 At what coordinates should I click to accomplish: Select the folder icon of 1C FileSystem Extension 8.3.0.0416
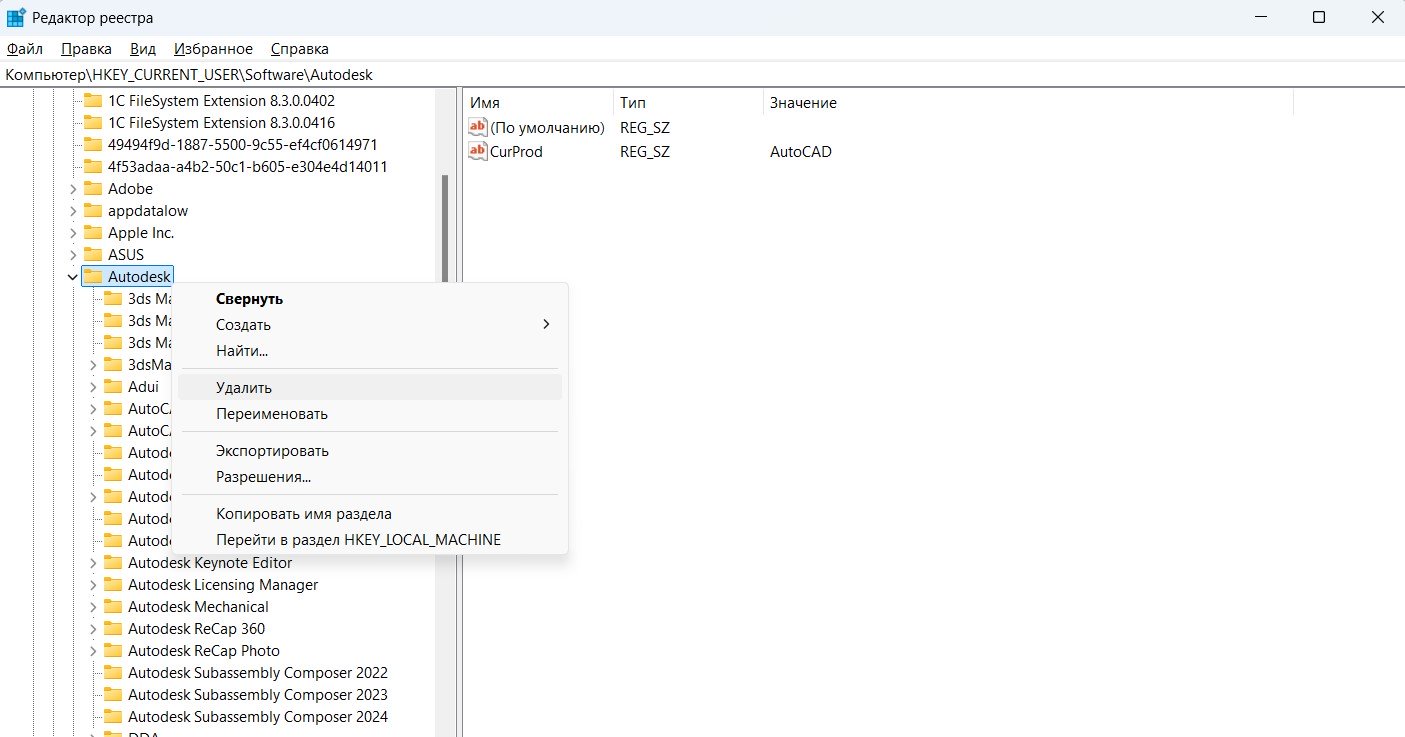pos(93,123)
